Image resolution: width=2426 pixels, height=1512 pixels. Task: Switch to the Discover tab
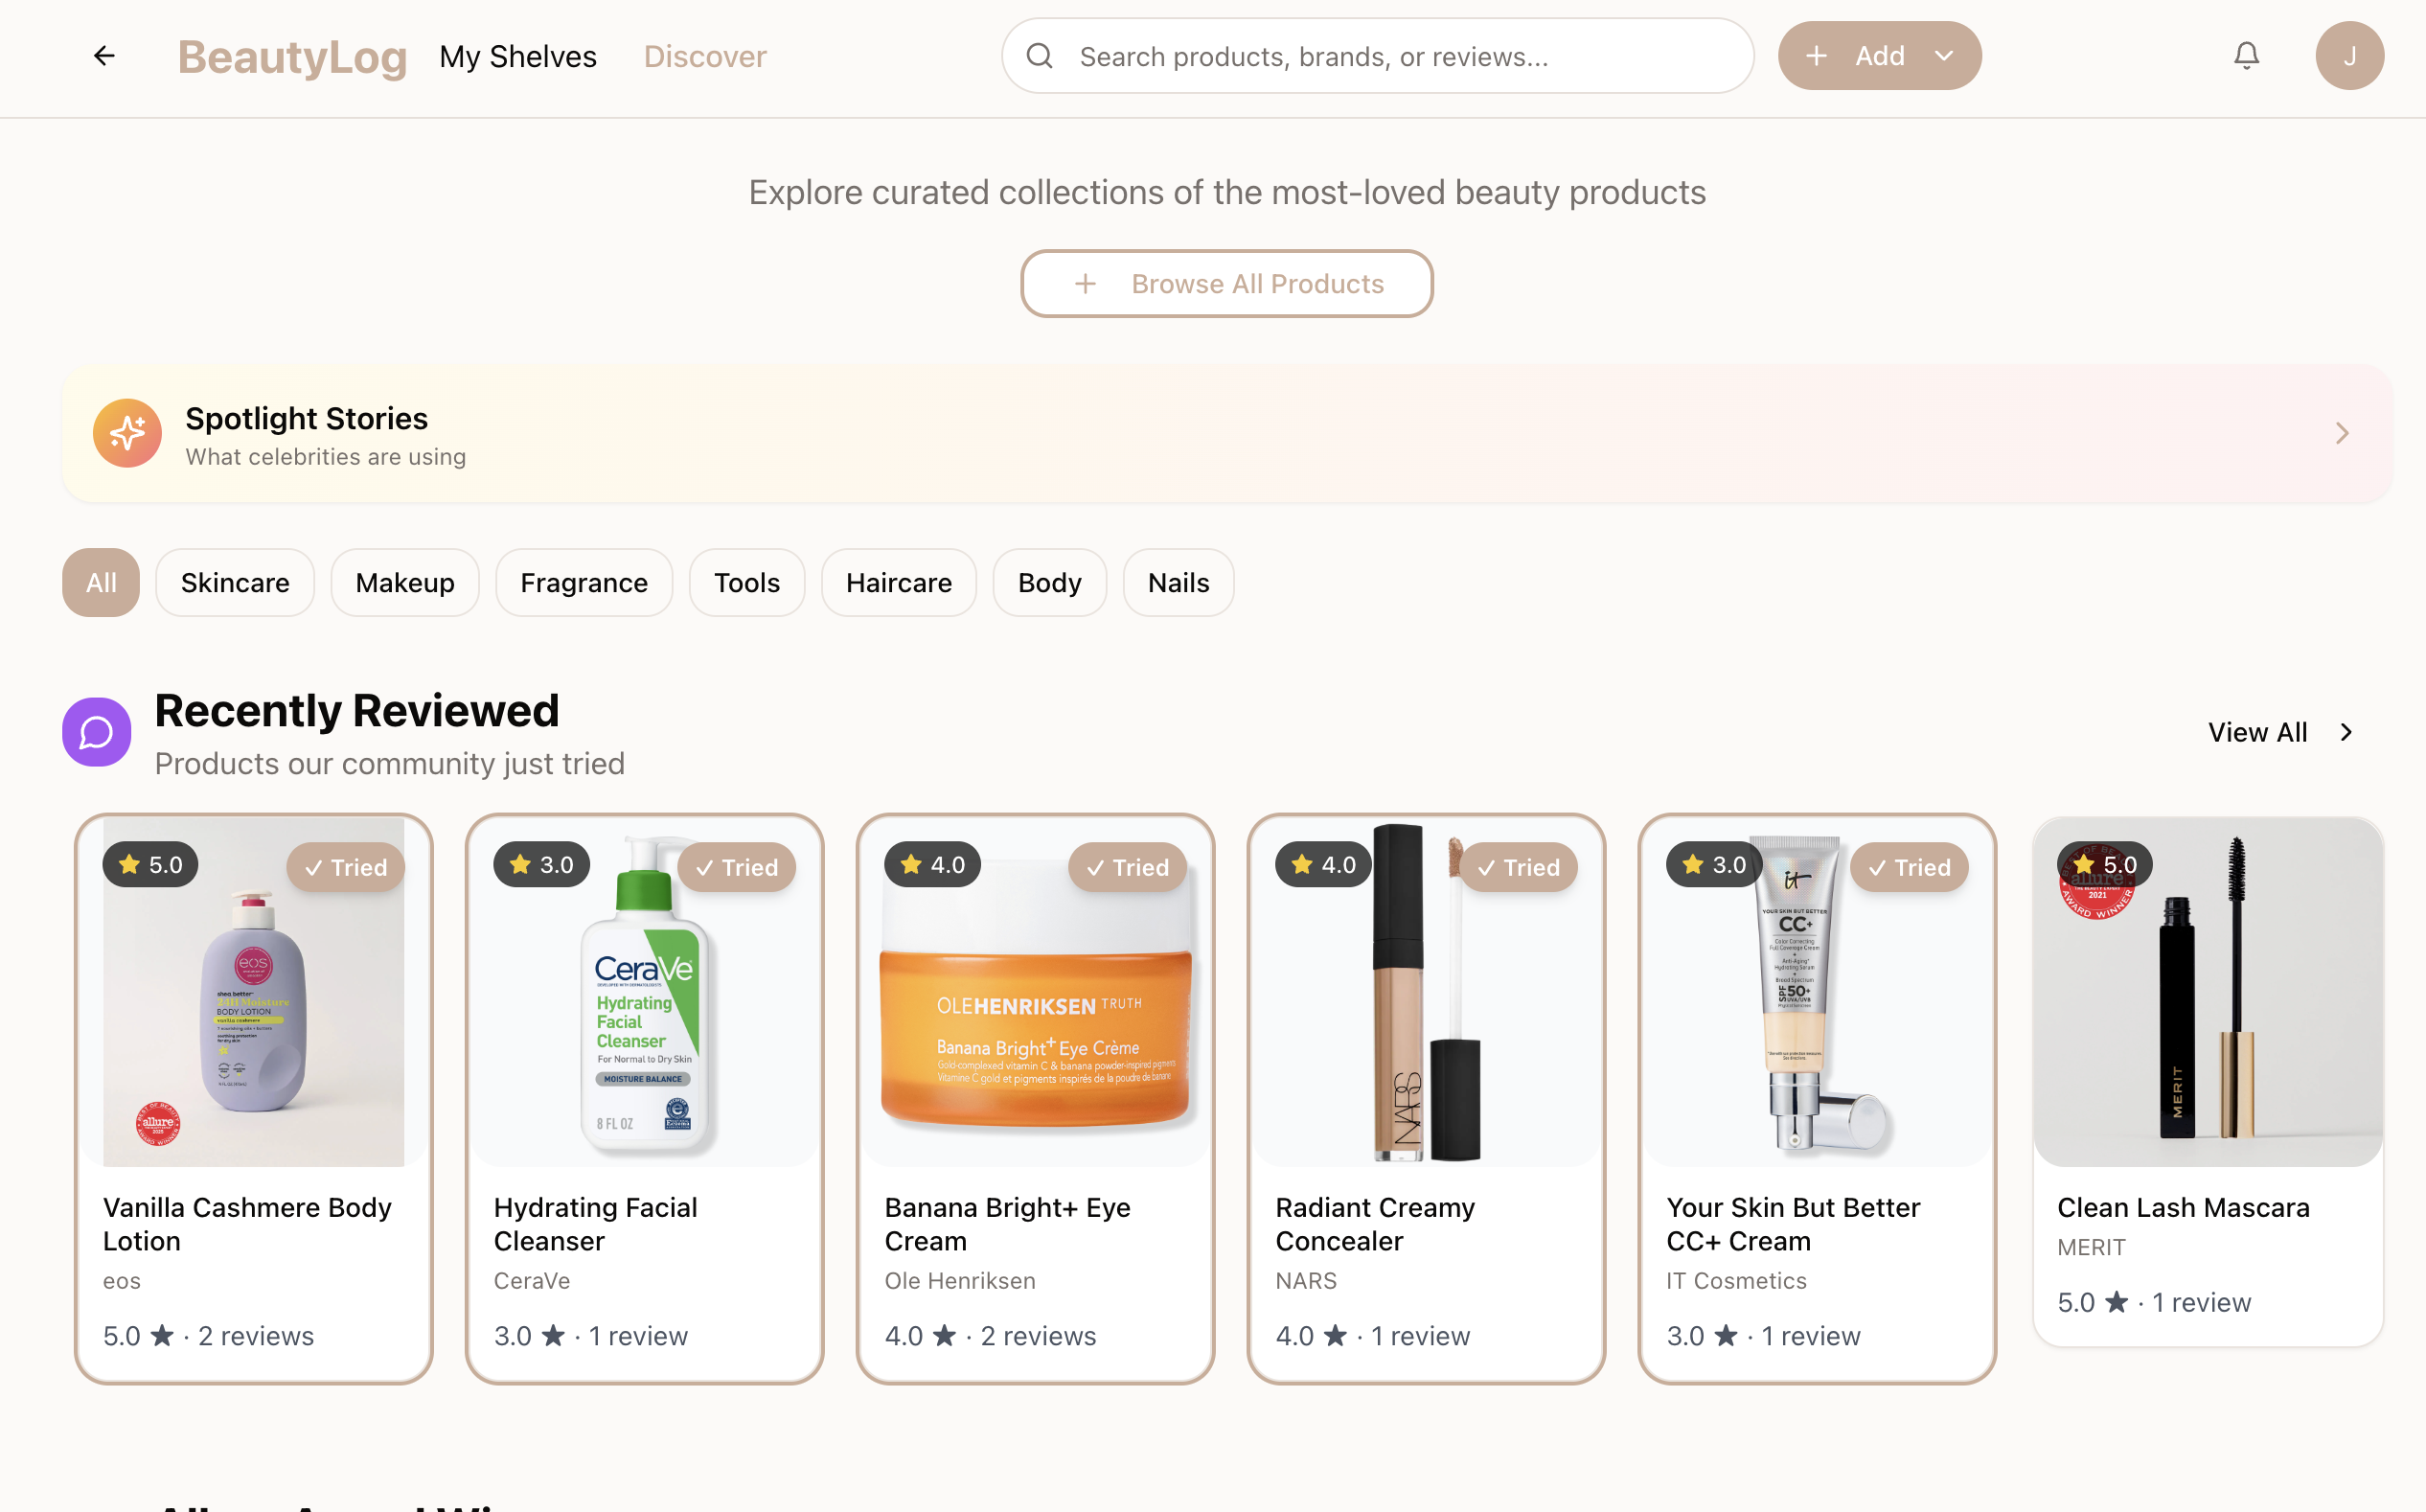[705, 55]
